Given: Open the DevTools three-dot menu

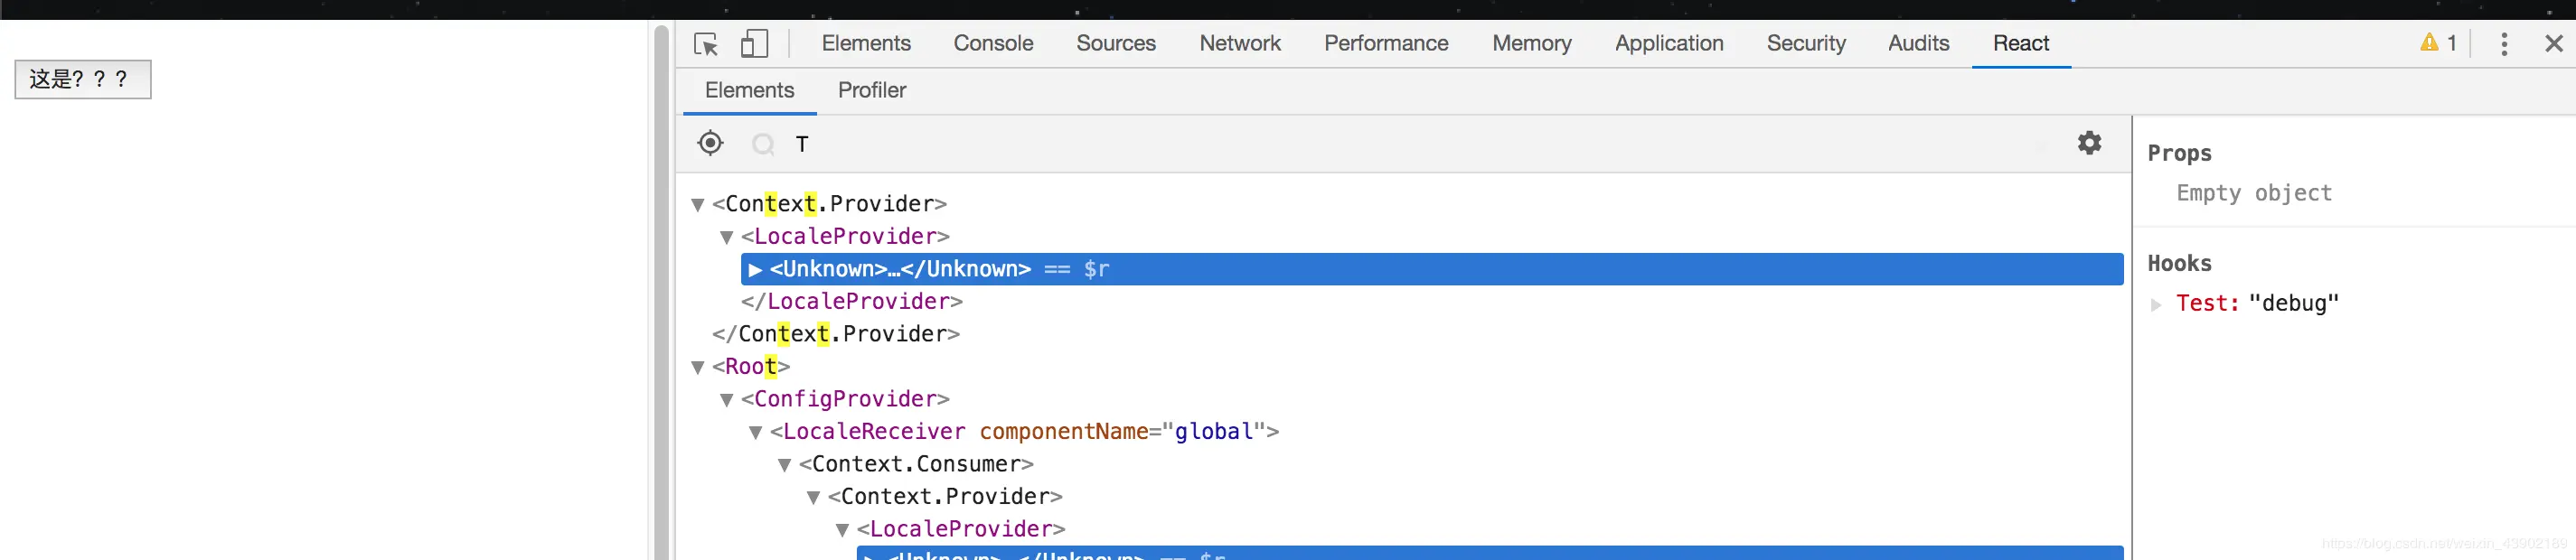Looking at the screenshot, I should 2503,44.
